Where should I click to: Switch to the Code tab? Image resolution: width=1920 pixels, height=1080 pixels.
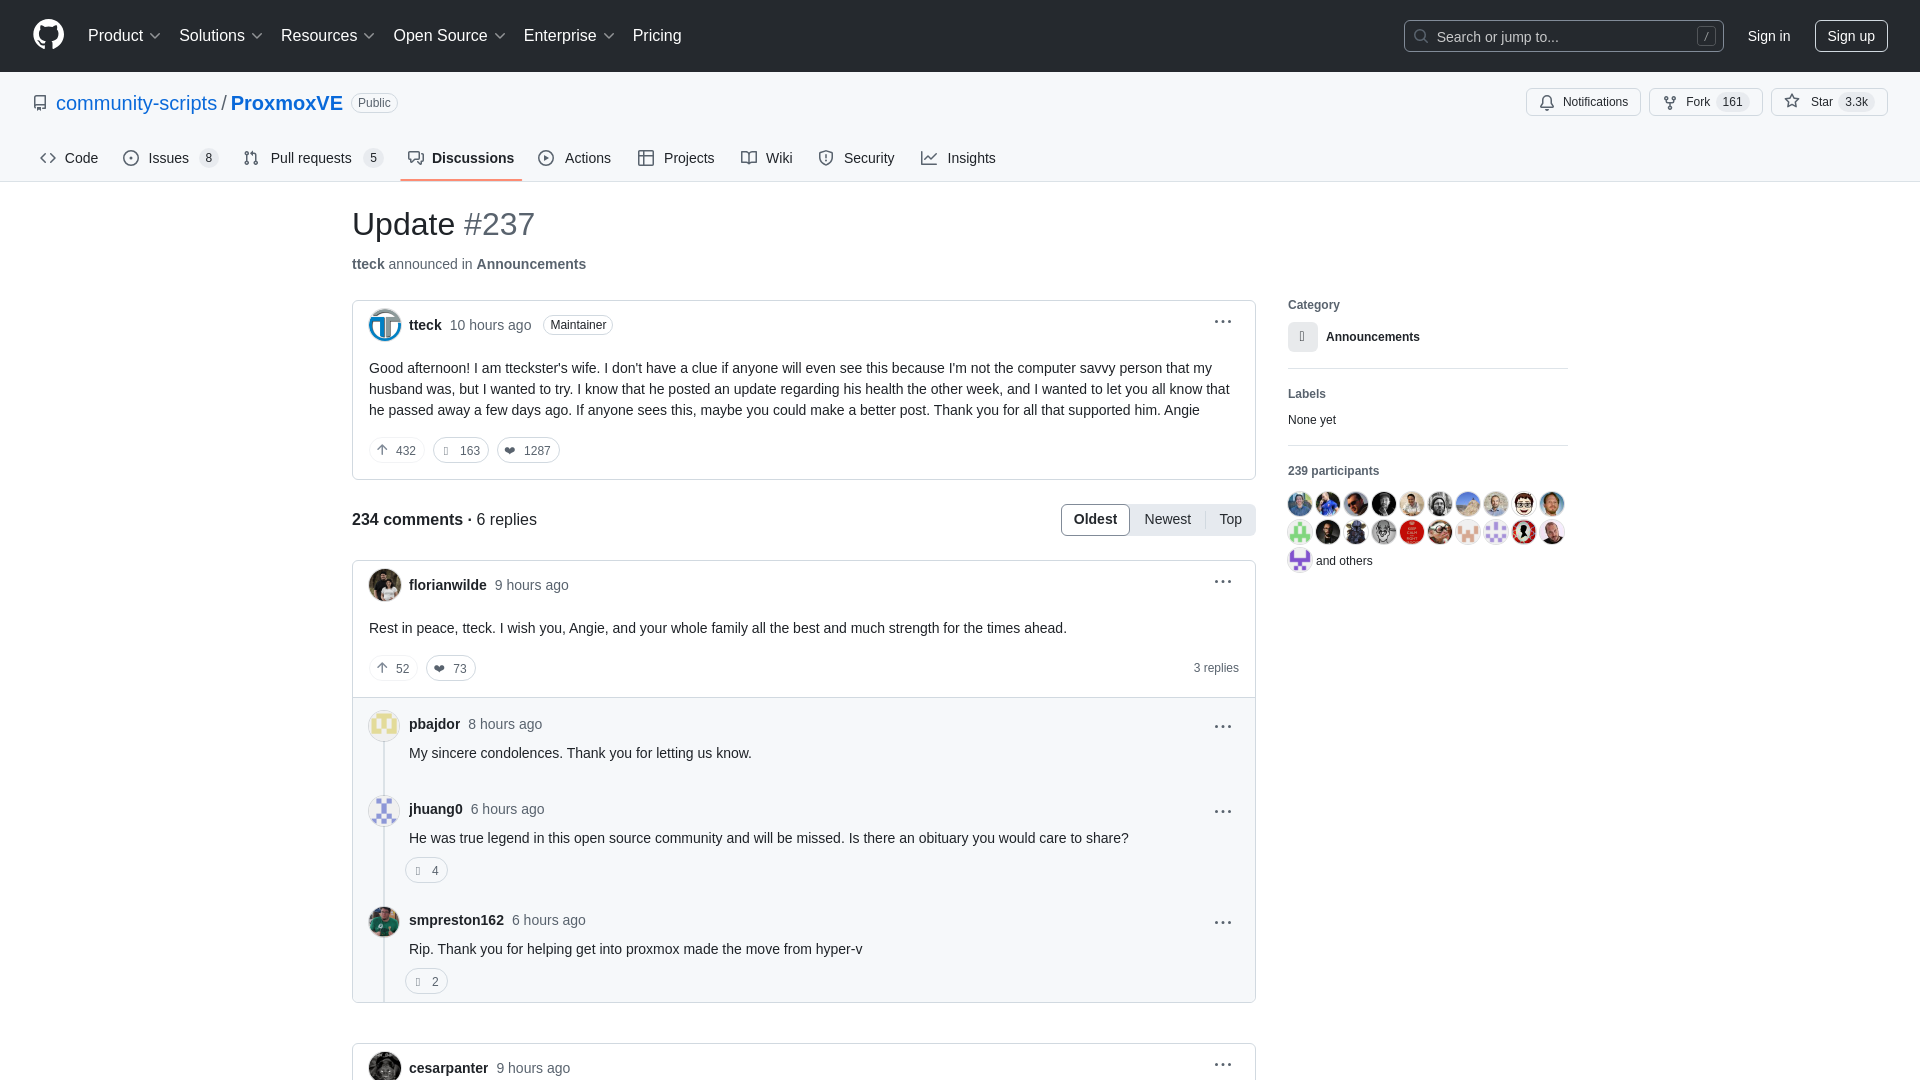[x=69, y=158]
